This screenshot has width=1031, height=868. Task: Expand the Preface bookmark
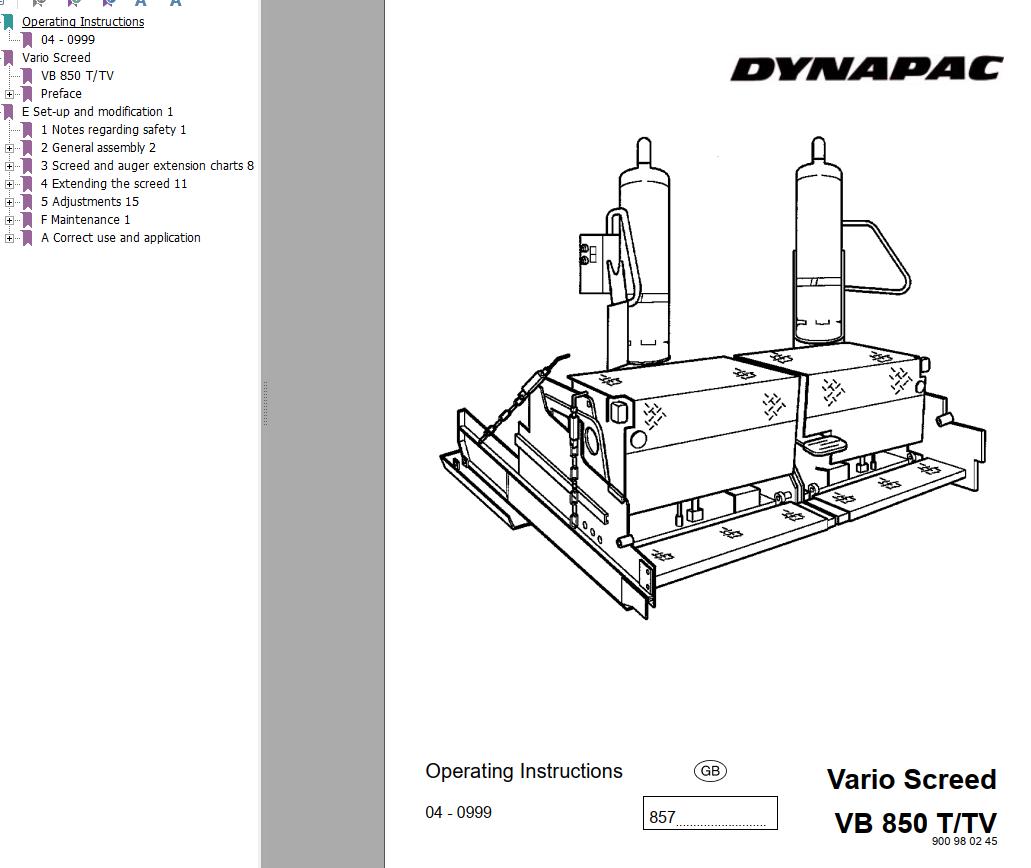point(9,94)
